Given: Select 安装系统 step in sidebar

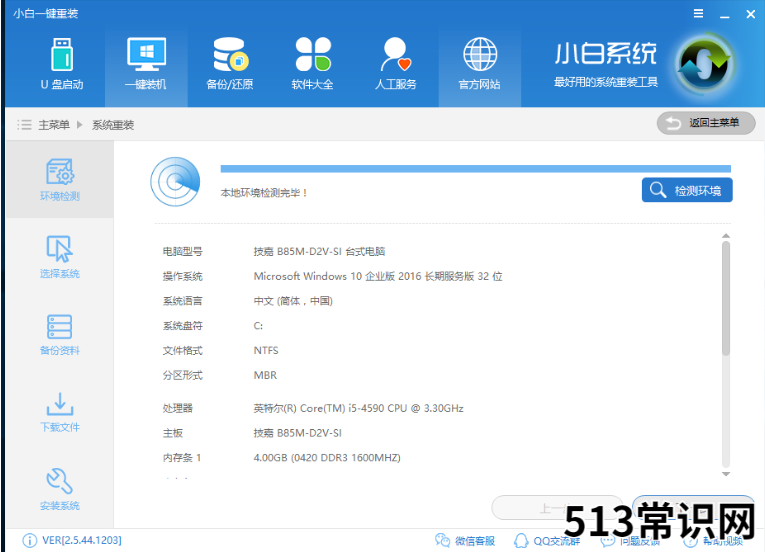Looking at the screenshot, I should (x=60, y=489).
